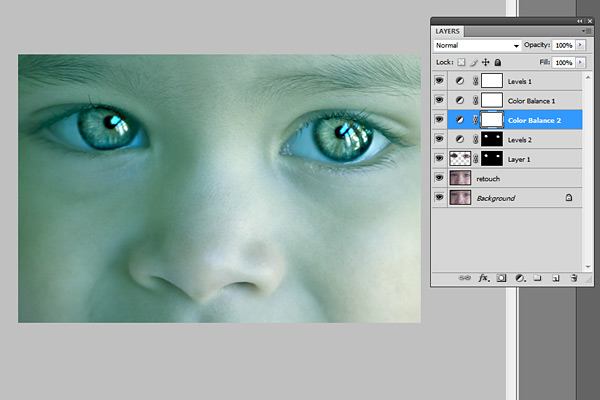Select the Layers panel tab
Screen dimensions: 600x400
tap(450, 32)
